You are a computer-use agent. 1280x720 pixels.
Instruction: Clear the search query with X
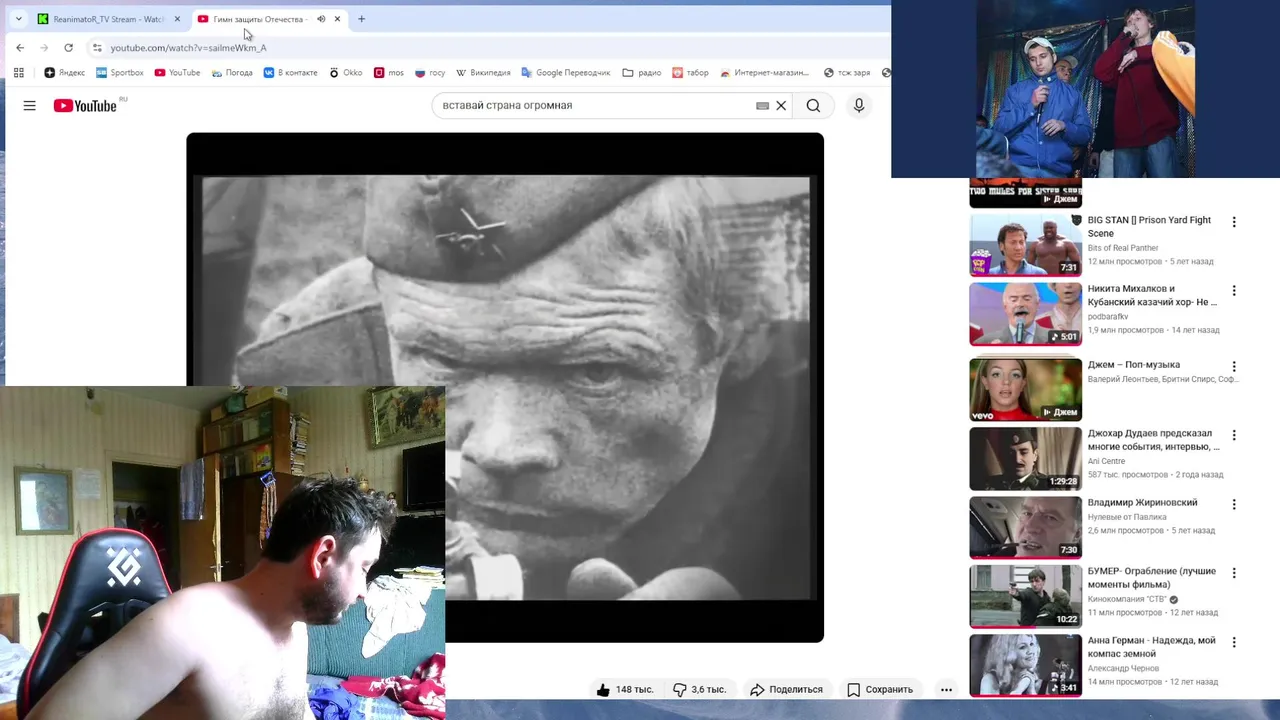pos(781,105)
